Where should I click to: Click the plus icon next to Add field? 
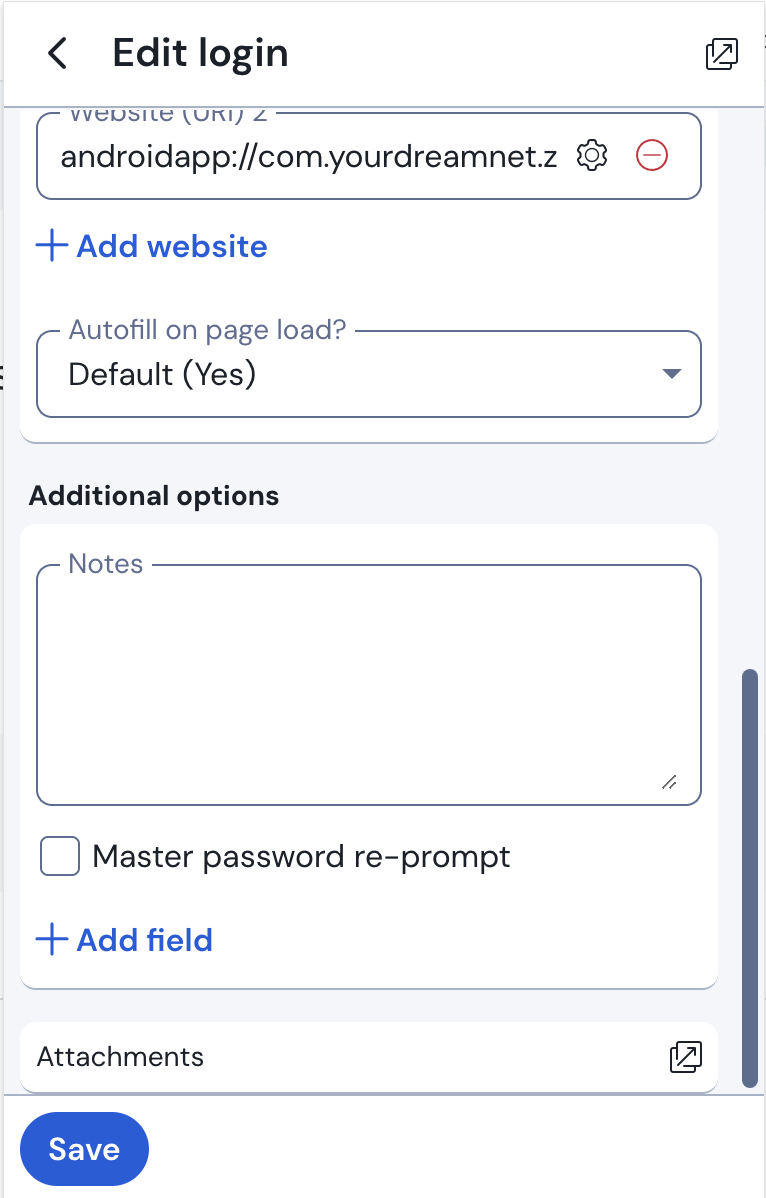pos(51,939)
